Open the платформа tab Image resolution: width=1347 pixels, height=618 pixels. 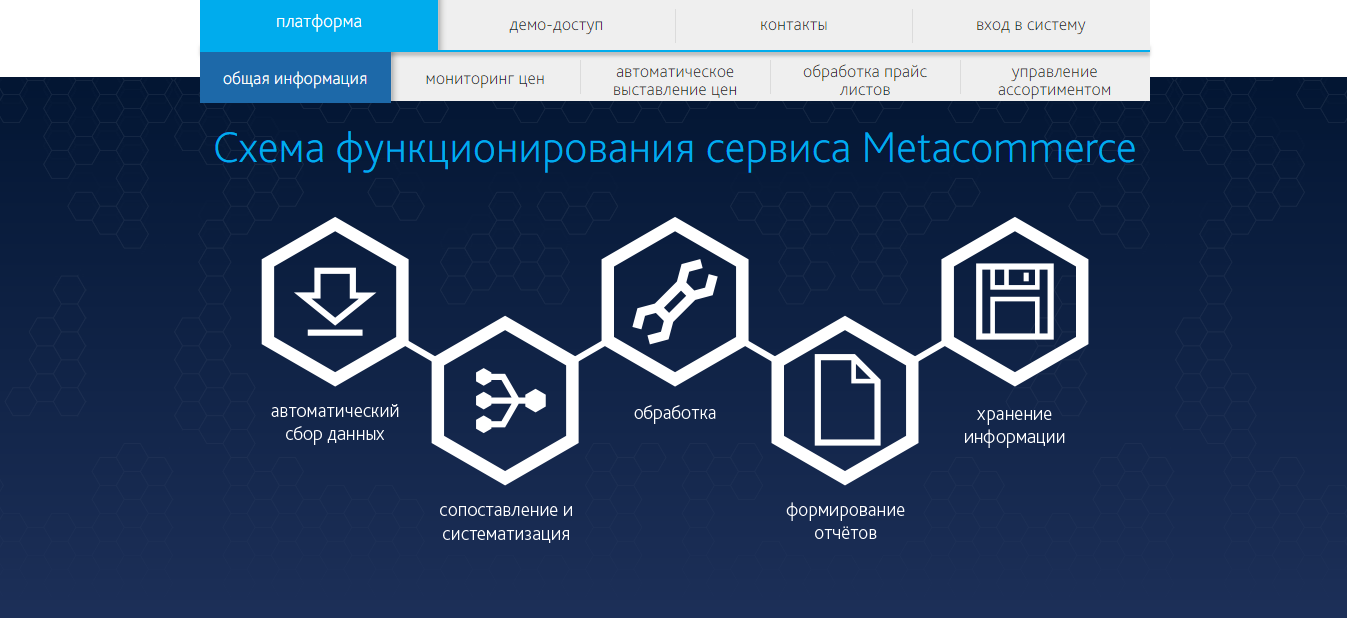coord(319,25)
